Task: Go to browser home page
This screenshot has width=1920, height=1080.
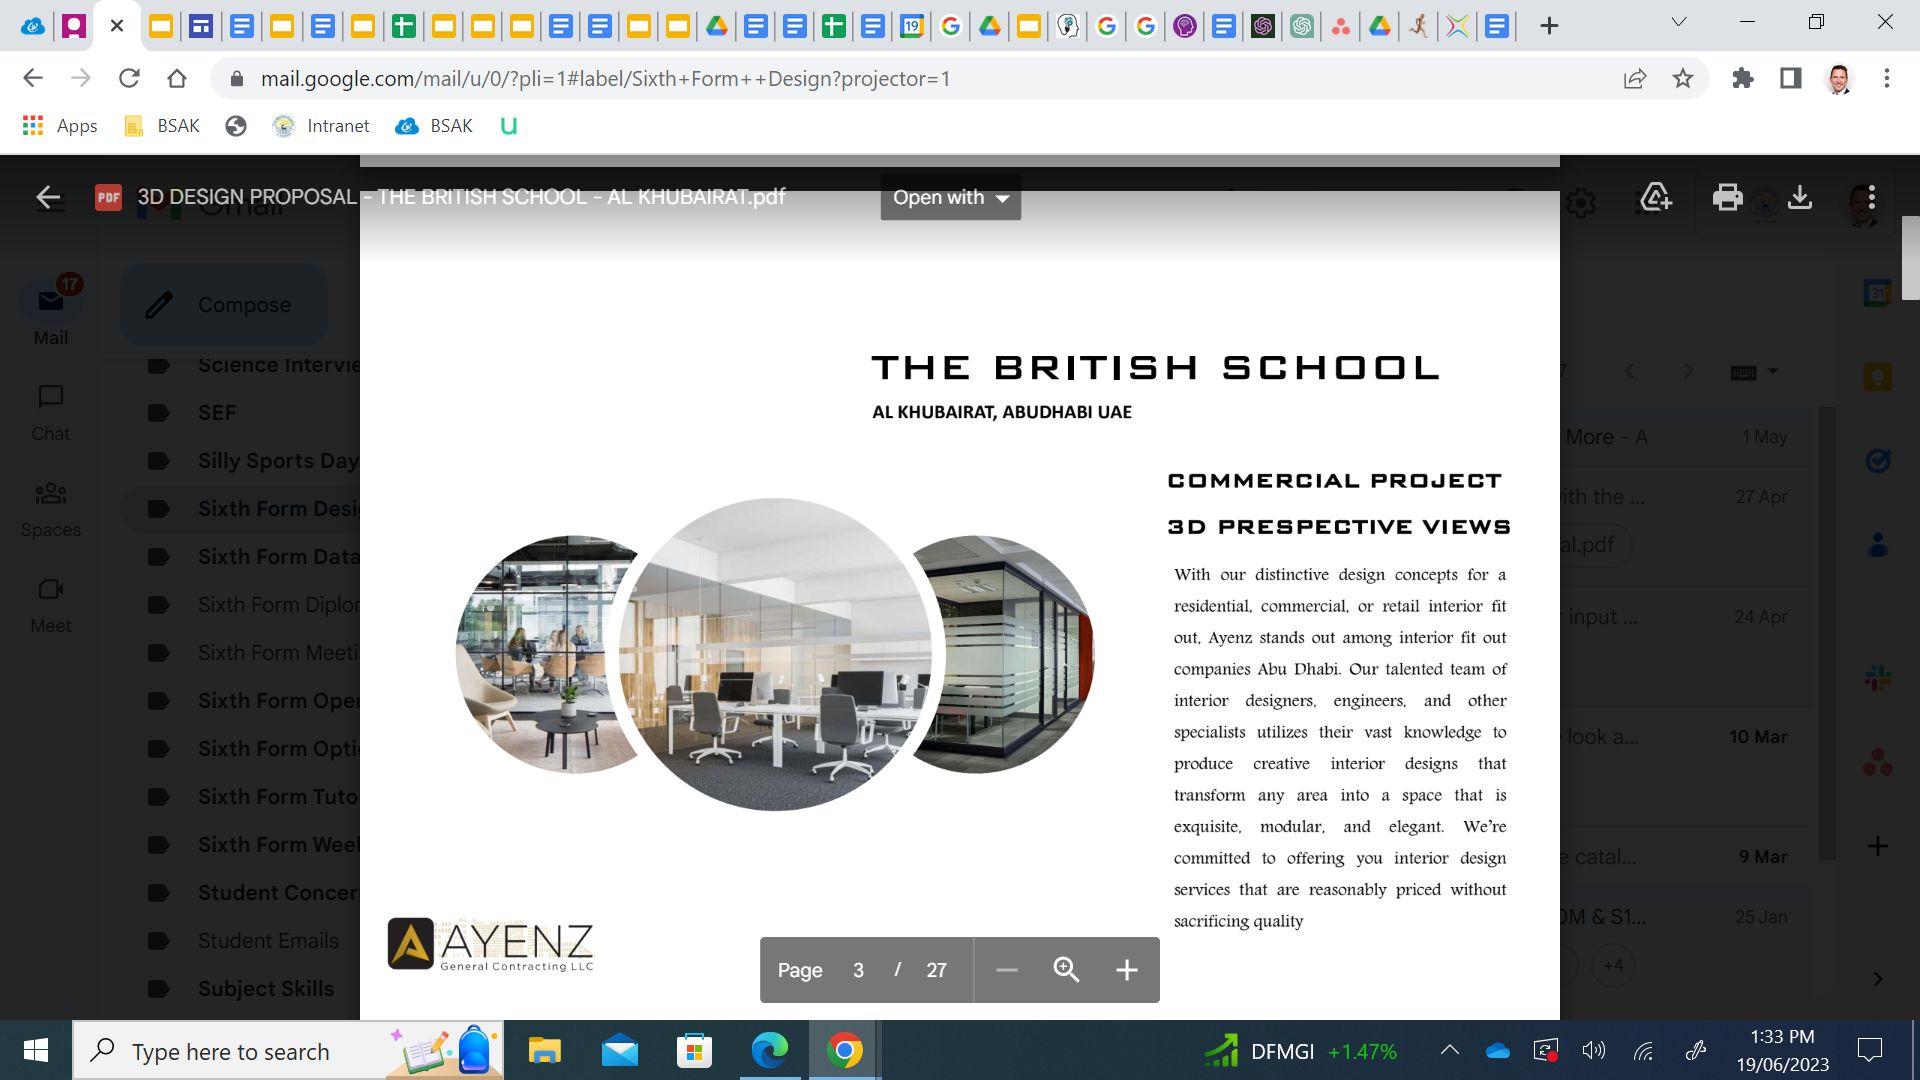Action: coord(177,78)
